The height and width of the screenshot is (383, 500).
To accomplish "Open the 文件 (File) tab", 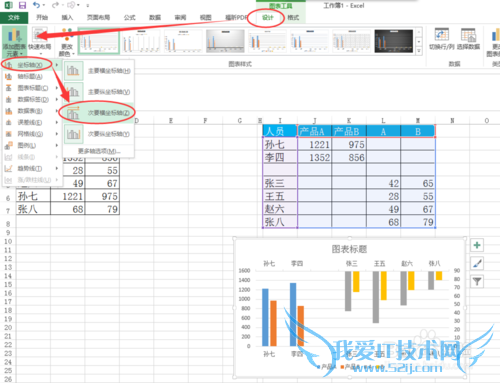I will (x=14, y=17).
